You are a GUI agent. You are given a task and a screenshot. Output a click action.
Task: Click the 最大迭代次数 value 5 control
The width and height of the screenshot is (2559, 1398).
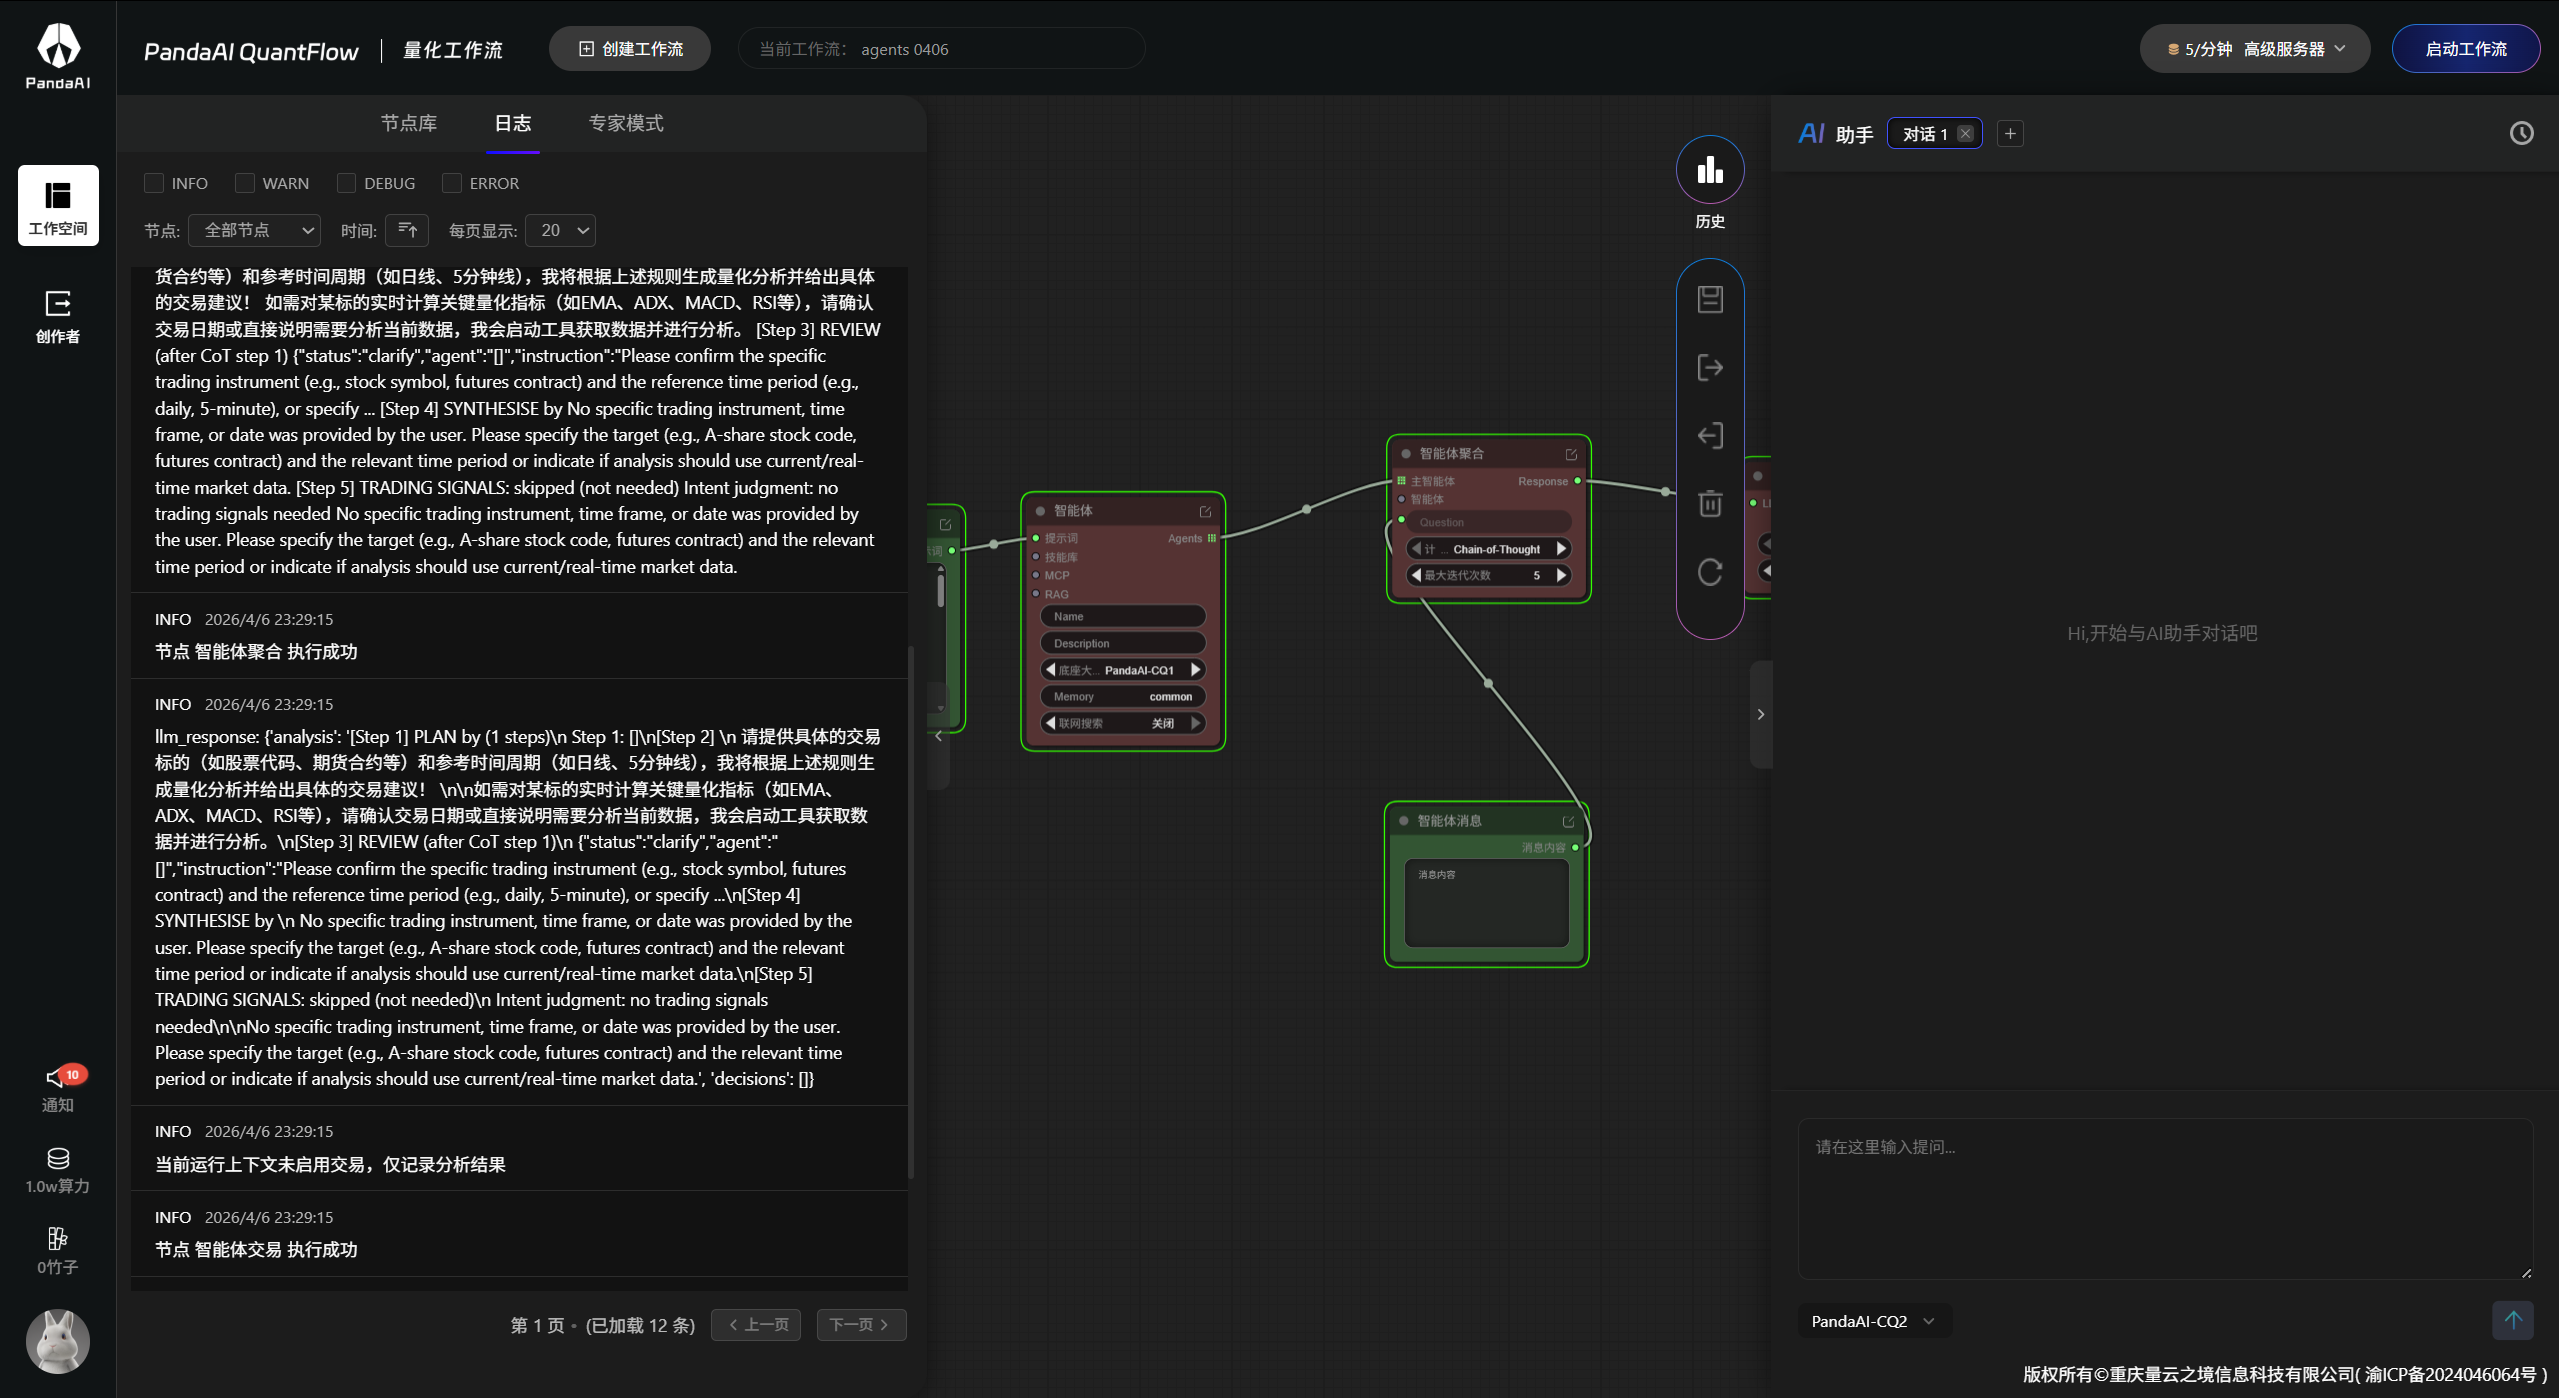point(1489,575)
